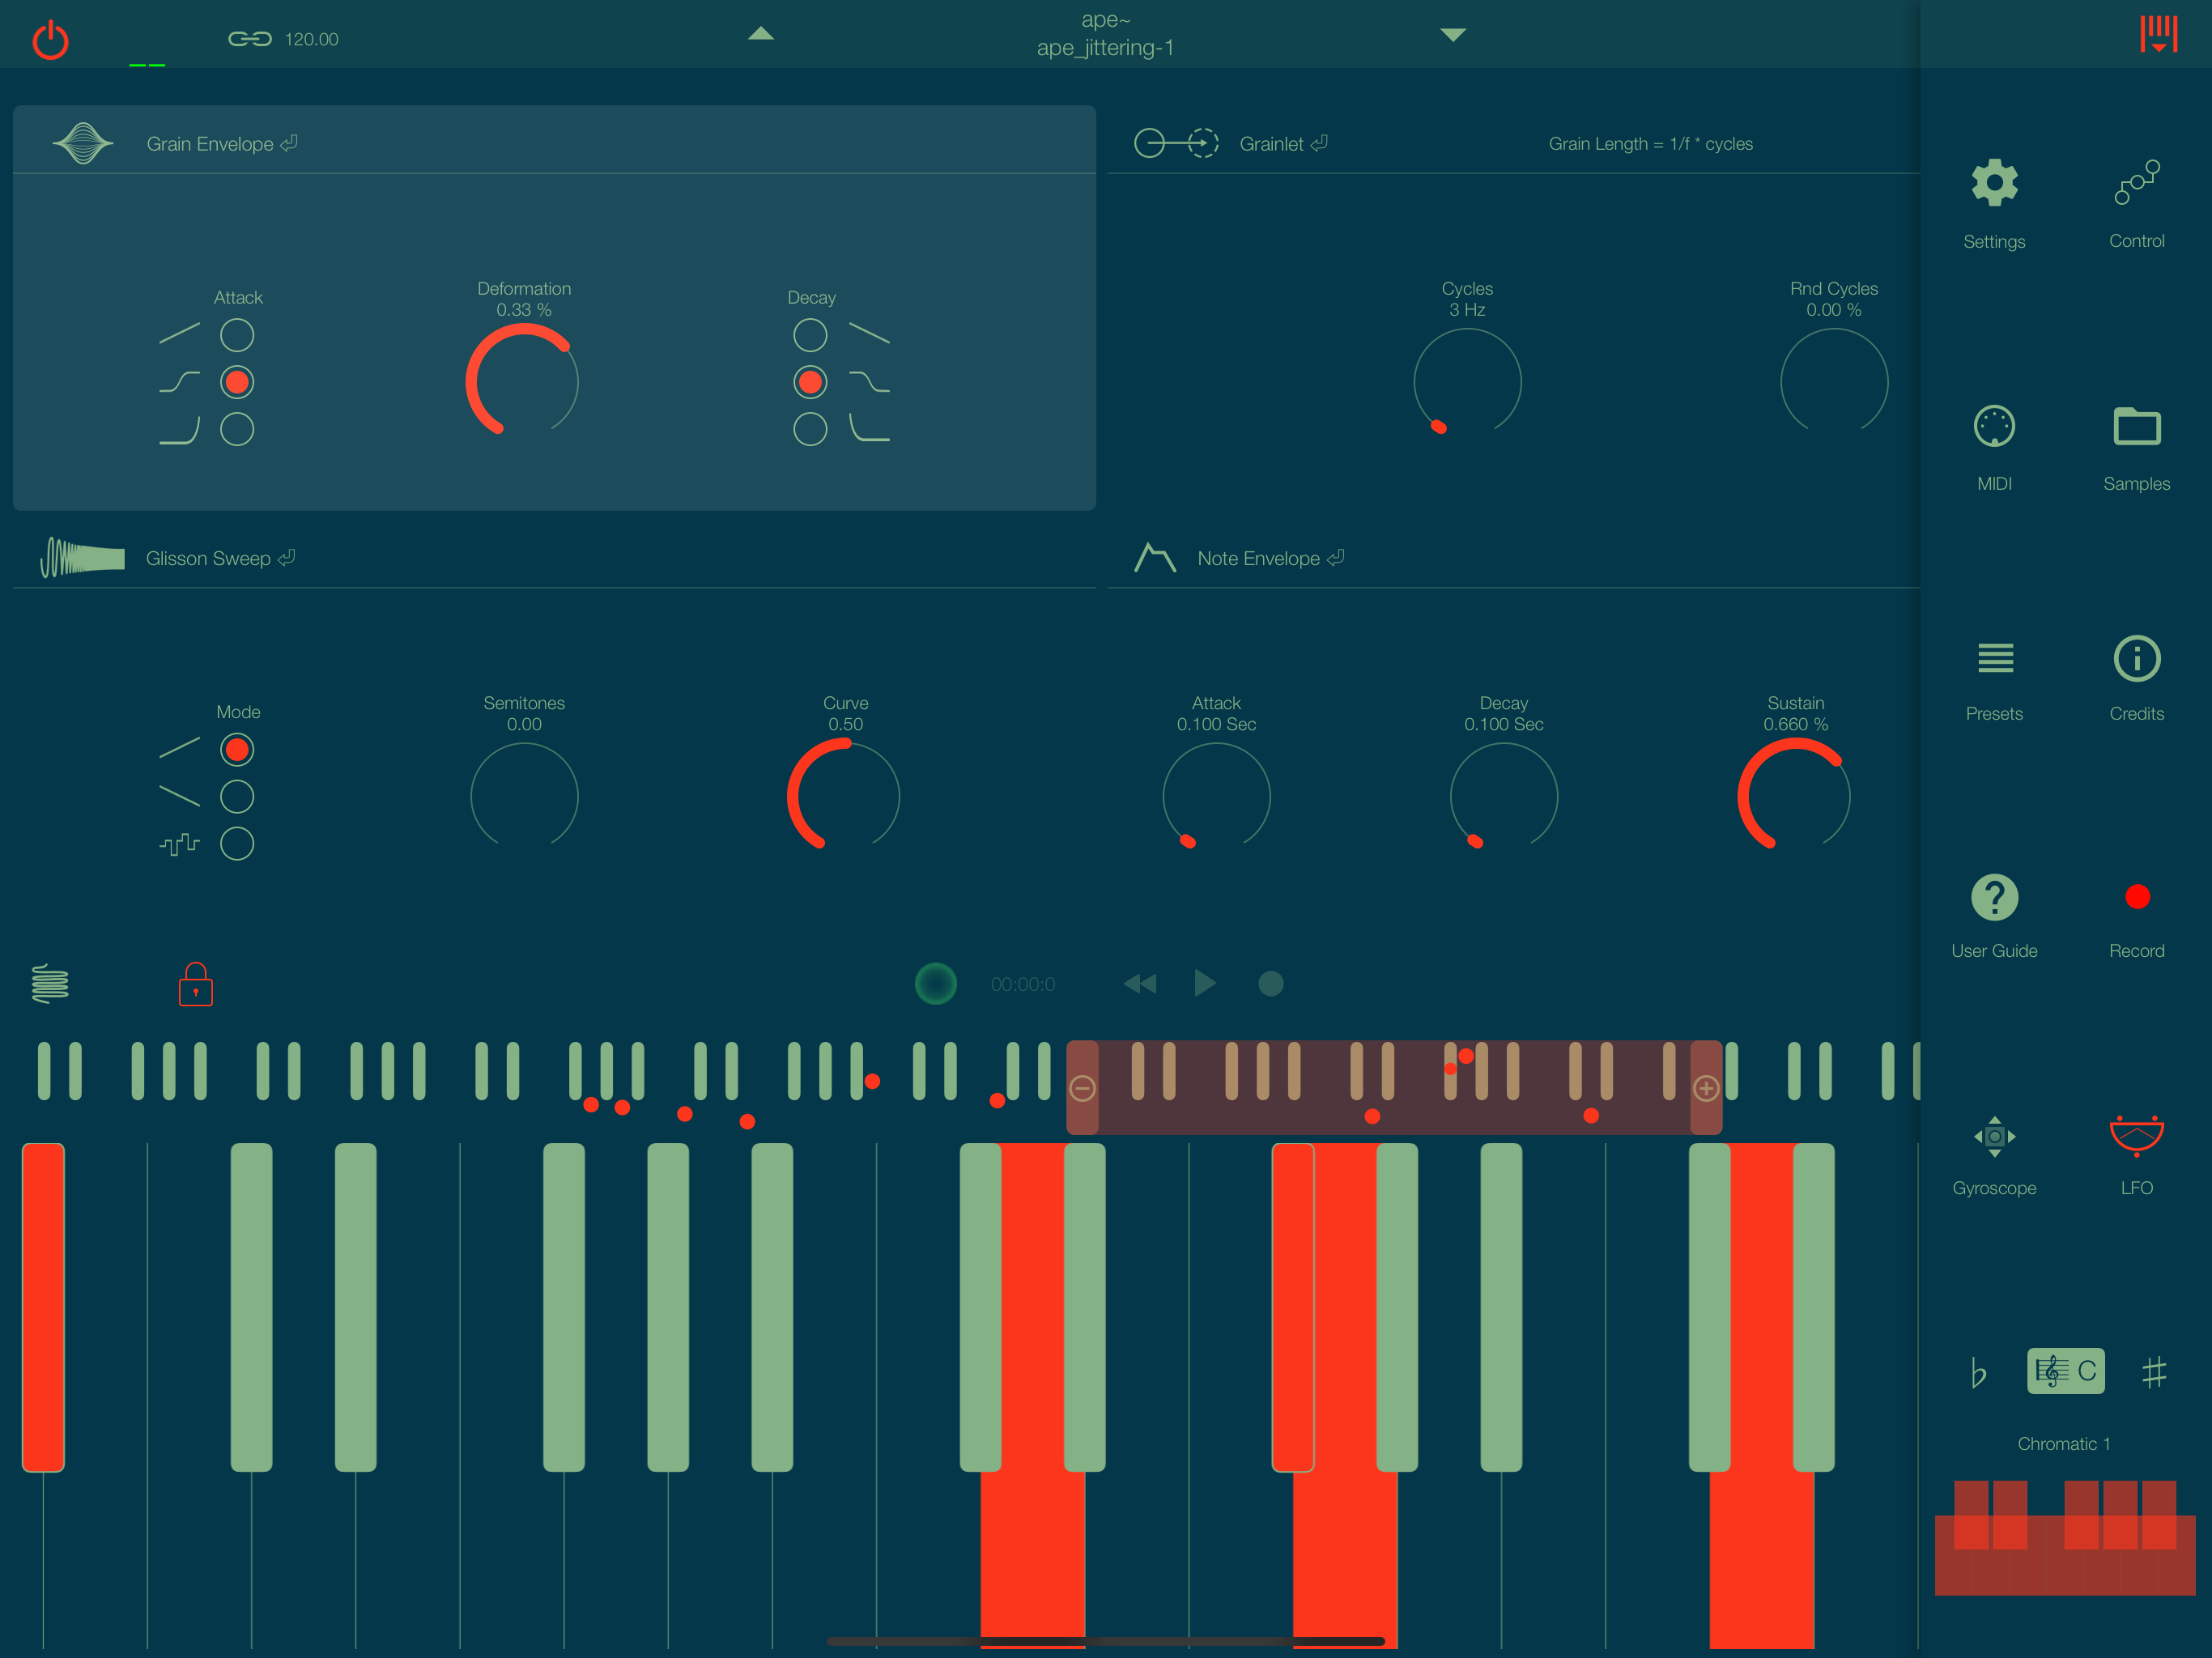Click the Grain Envelope waveform icon

(83, 143)
